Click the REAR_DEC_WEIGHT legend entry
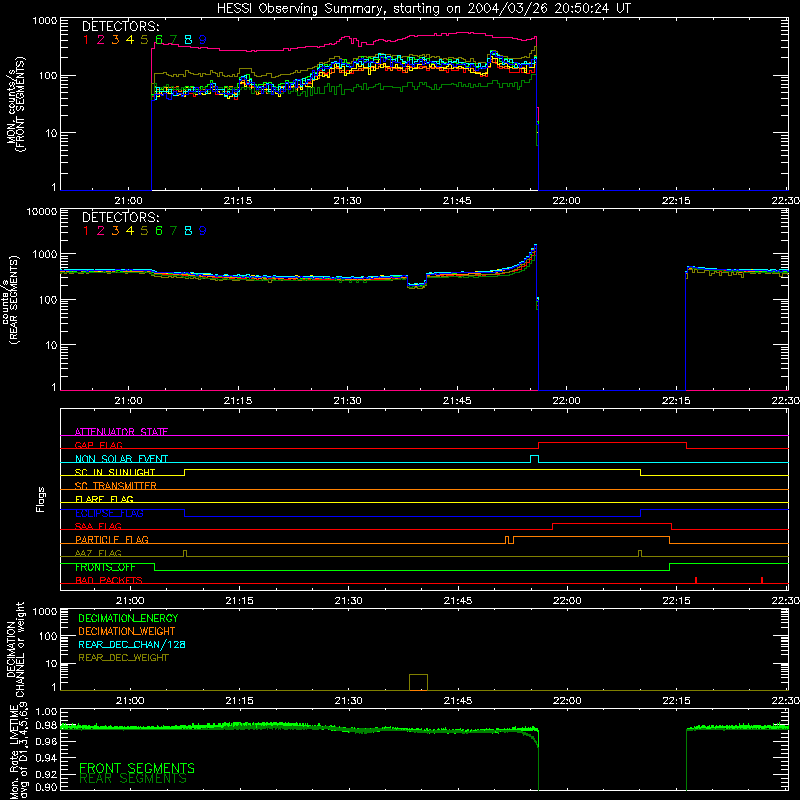This screenshot has height=800, width=800. [x=123, y=658]
